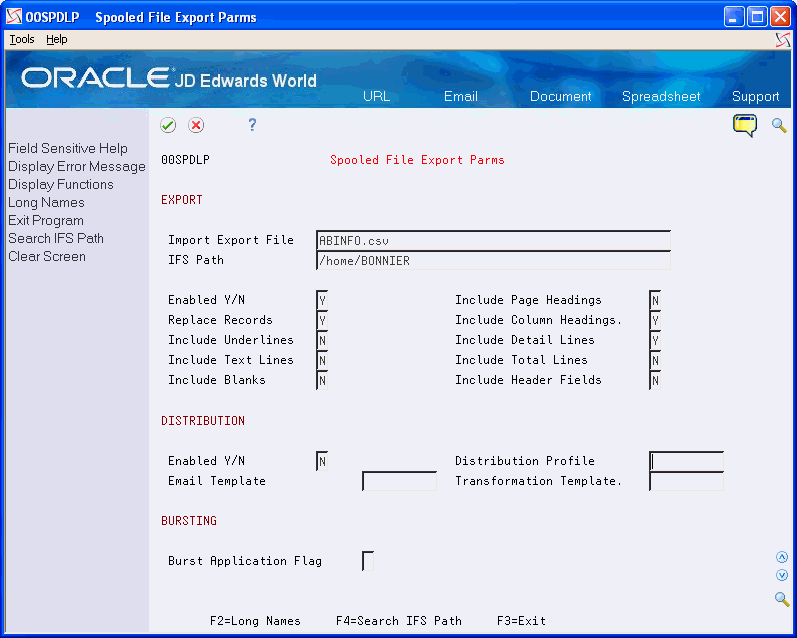The image size is (797, 638).
Task: Select Search IFS Path in sidebar
Action: [56, 238]
